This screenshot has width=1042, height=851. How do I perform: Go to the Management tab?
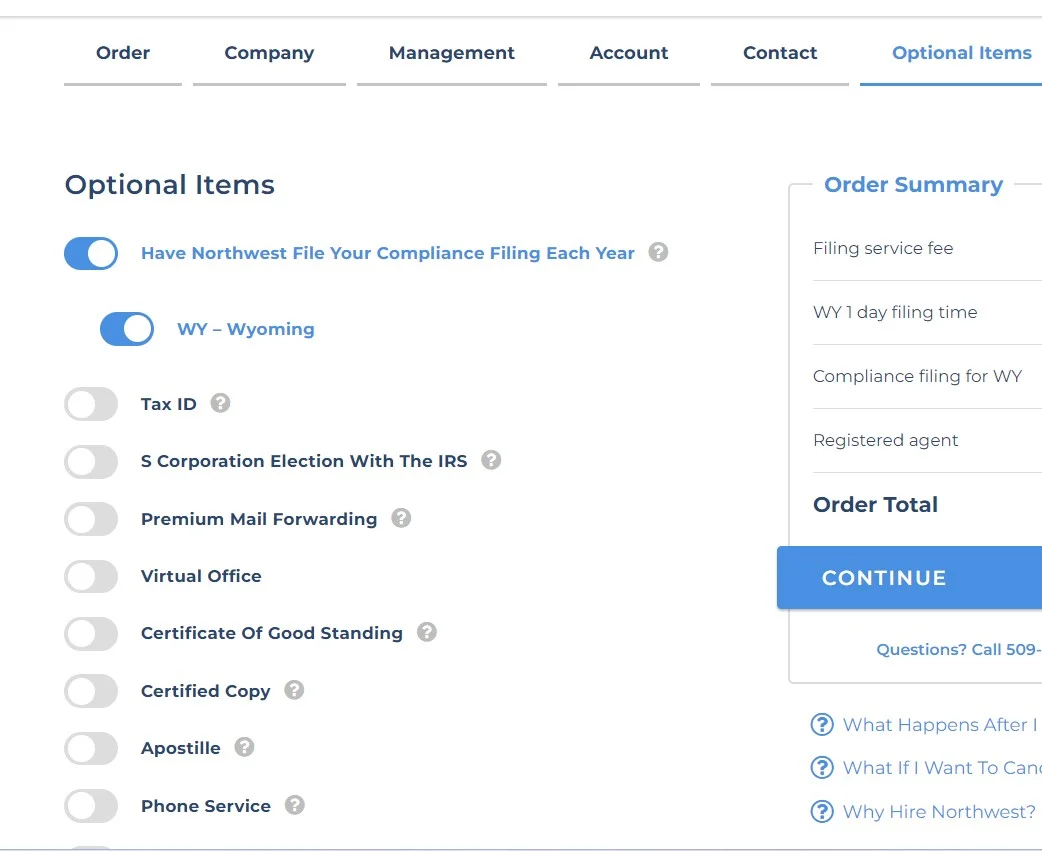coord(451,54)
